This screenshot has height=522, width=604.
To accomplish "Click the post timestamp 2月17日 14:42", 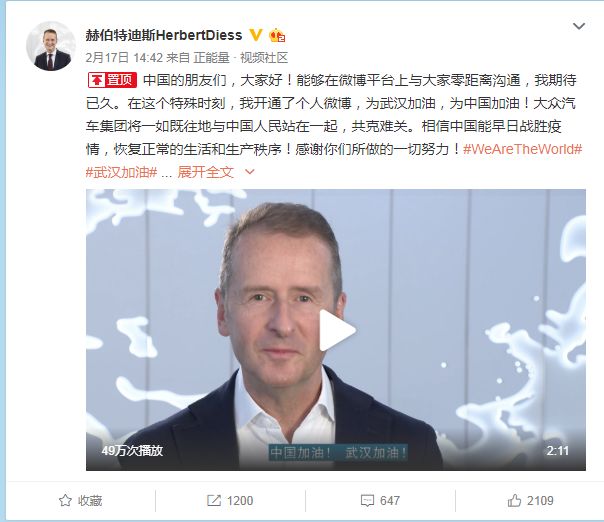I will (x=124, y=58).
